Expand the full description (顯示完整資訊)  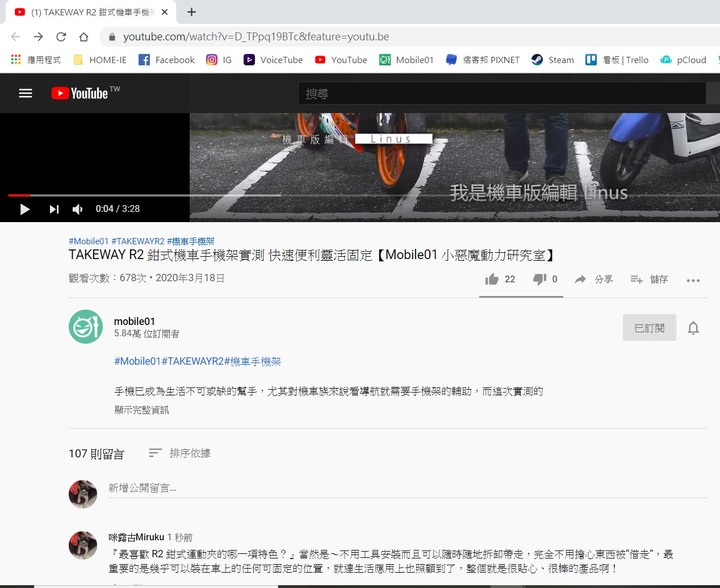(141, 410)
